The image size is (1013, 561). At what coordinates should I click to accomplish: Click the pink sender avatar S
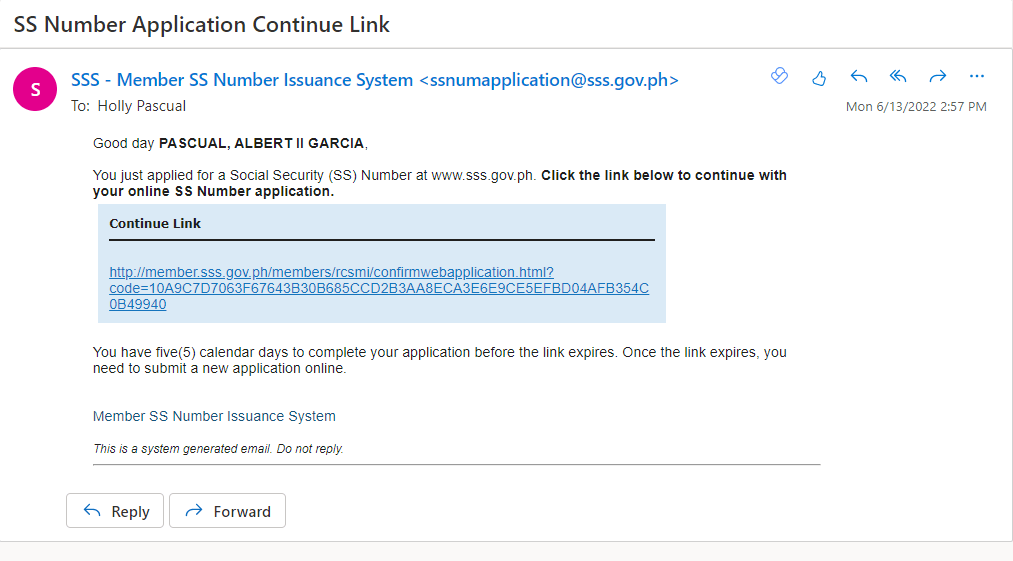coord(35,89)
